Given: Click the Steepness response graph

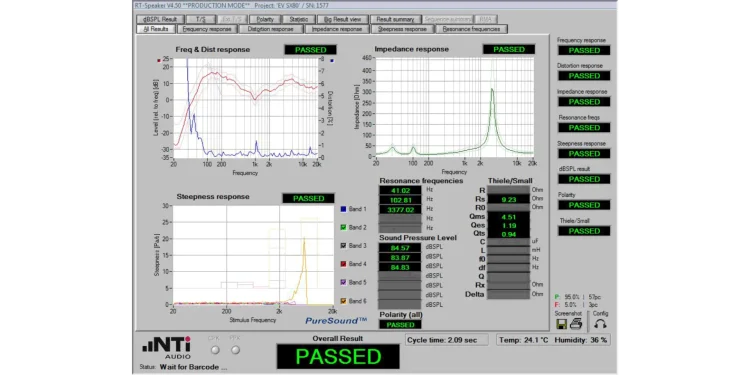Looking at the screenshot, I should point(254,255).
